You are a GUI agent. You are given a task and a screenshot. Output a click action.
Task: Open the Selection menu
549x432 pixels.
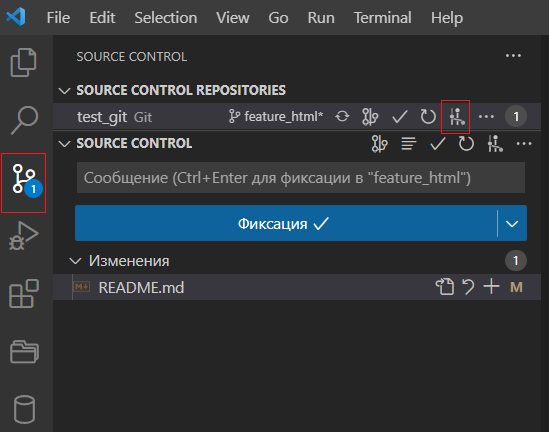[x=166, y=18]
